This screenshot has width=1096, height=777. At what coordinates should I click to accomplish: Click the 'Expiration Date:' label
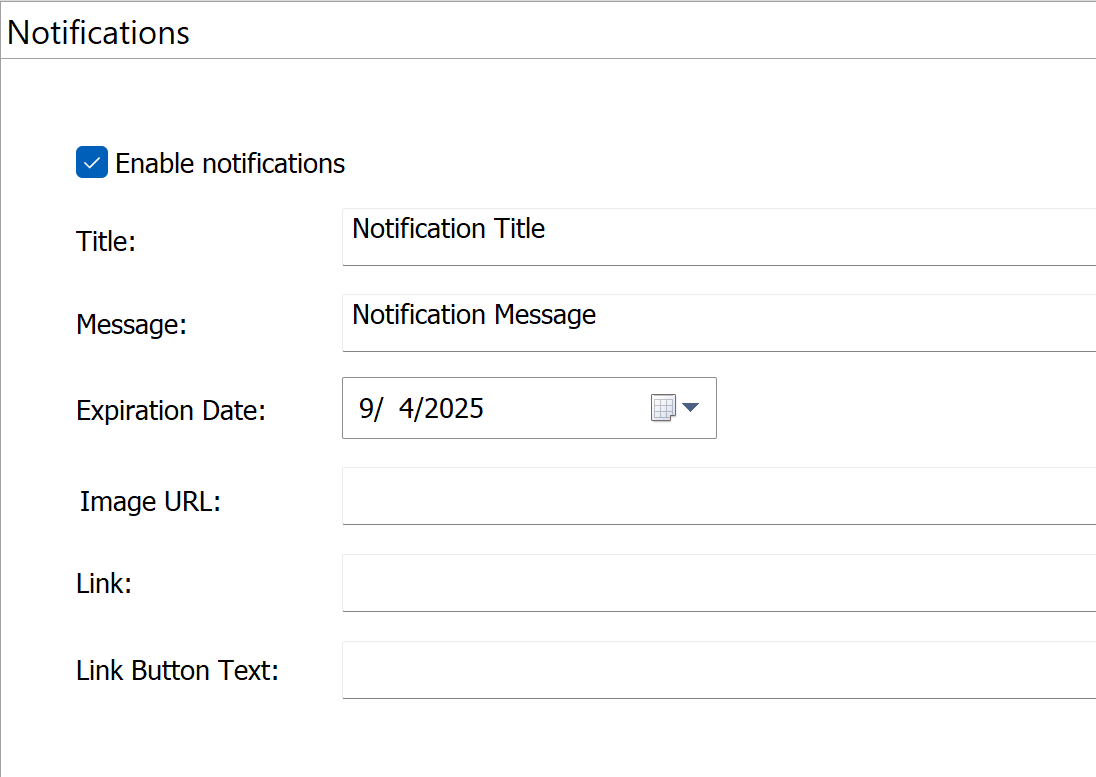[170, 410]
